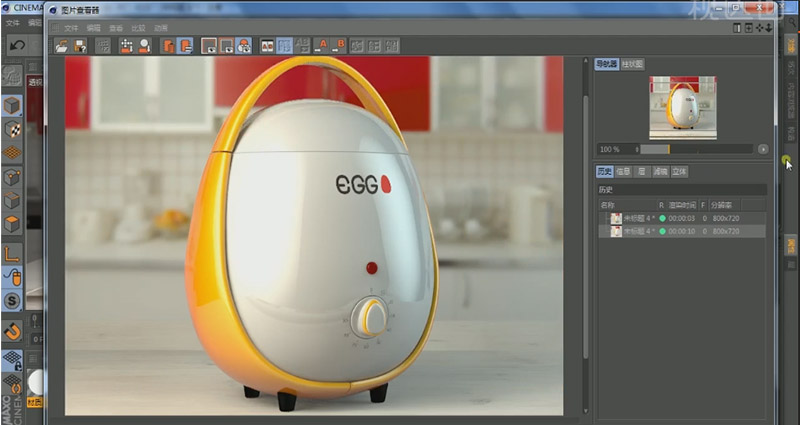Viewport: 800px width, 425px height.
Task: Set image as B icon
Action: [x=338, y=46]
